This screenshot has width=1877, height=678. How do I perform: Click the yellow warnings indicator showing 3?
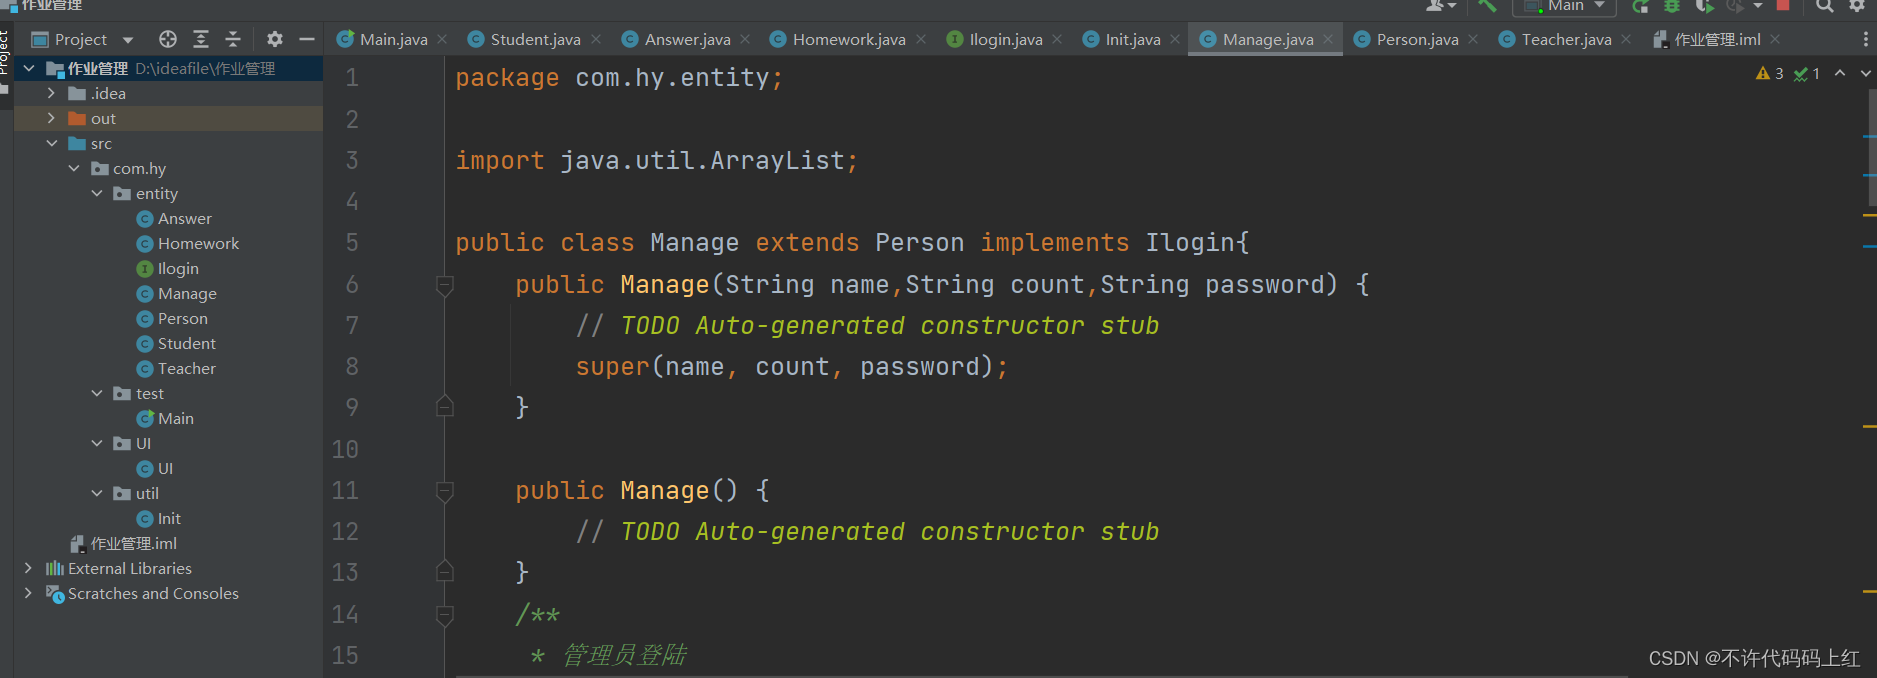point(1770,74)
